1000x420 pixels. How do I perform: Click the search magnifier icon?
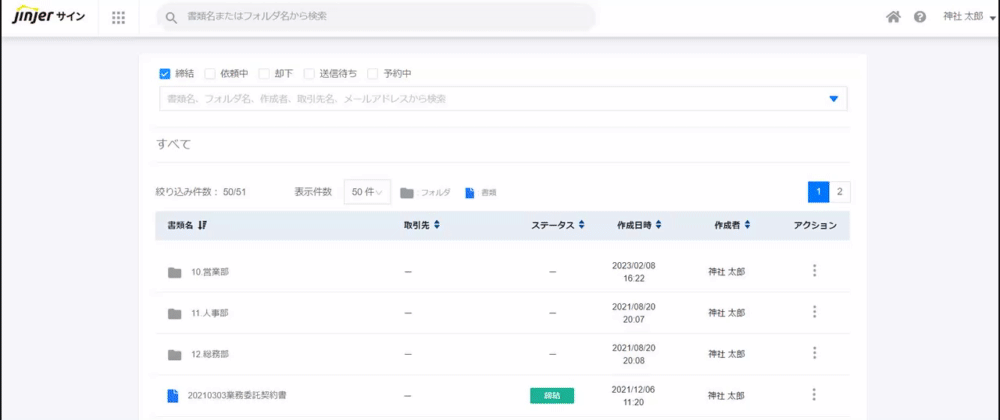pyautogui.click(x=171, y=18)
